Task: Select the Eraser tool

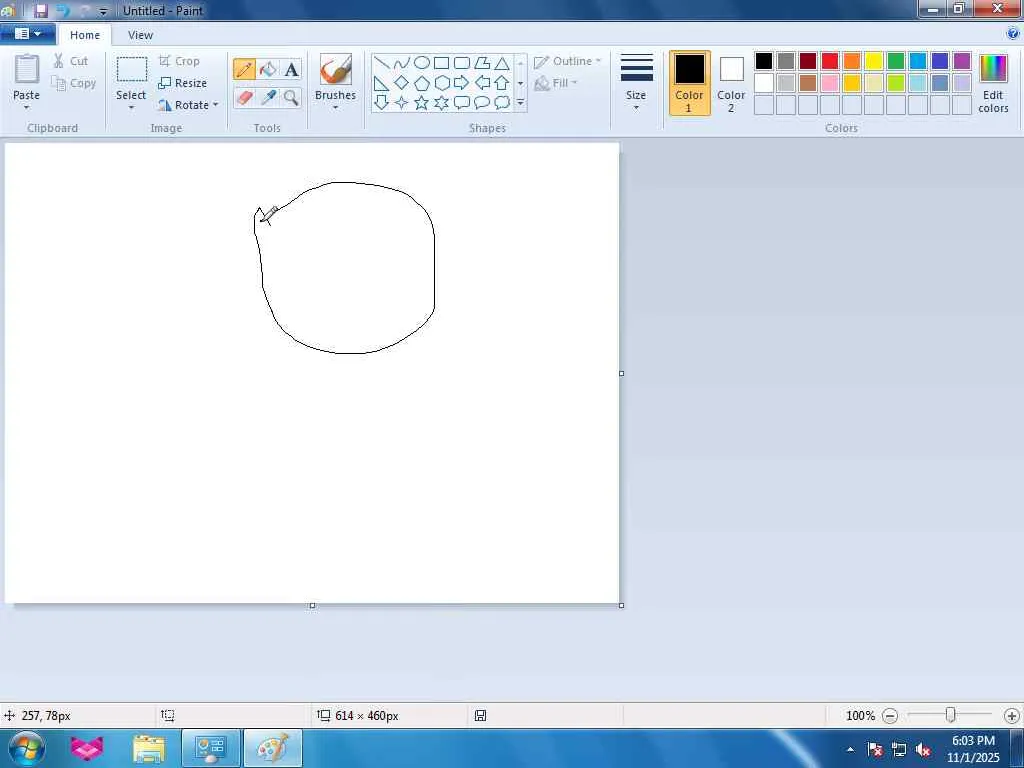Action: [x=244, y=97]
